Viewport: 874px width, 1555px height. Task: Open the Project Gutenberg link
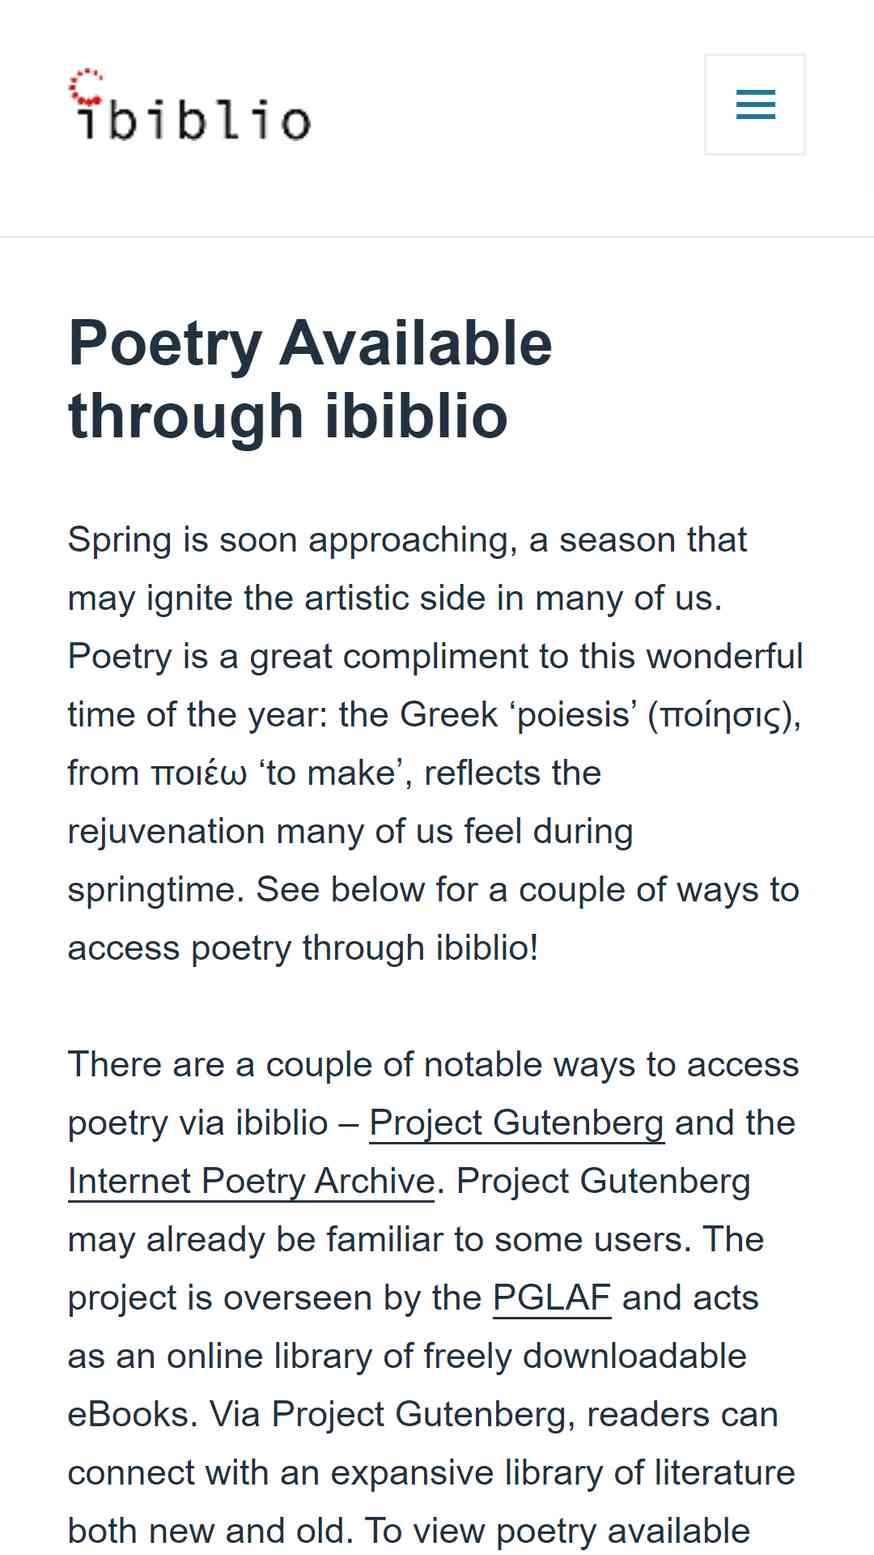click(517, 1123)
